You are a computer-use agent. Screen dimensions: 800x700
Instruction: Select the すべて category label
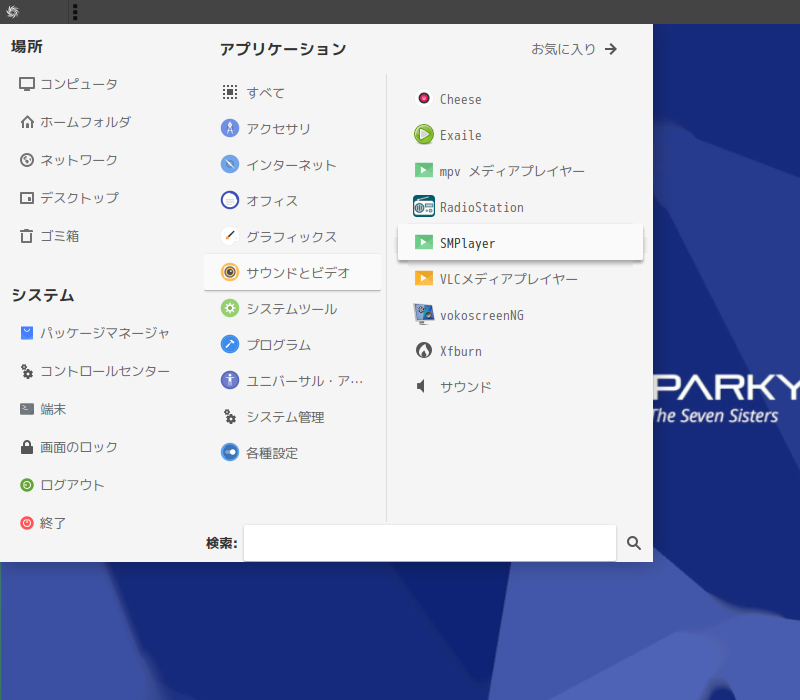click(x=265, y=93)
